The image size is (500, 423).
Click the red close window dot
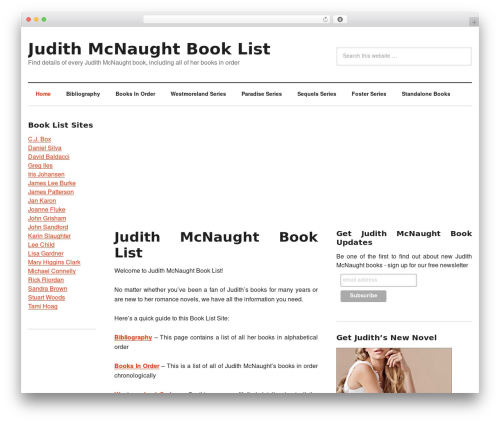click(x=29, y=19)
